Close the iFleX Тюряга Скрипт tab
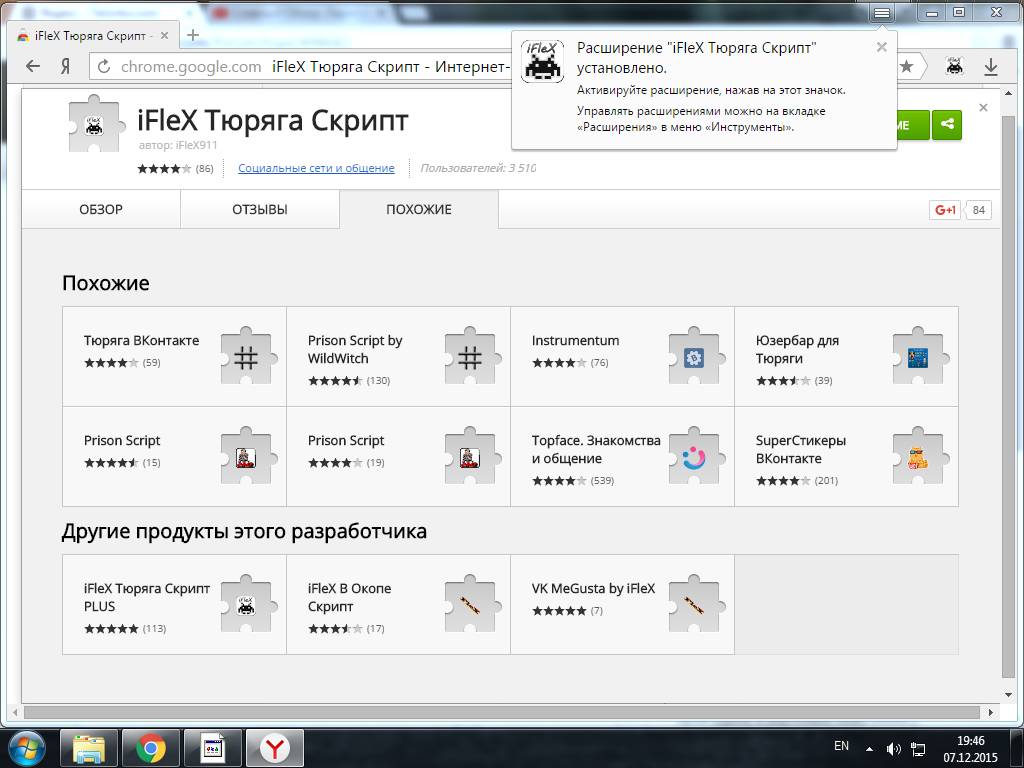Image resolution: width=1024 pixels, height=768 pixels. pyautogui.click(x=165, y=36)
